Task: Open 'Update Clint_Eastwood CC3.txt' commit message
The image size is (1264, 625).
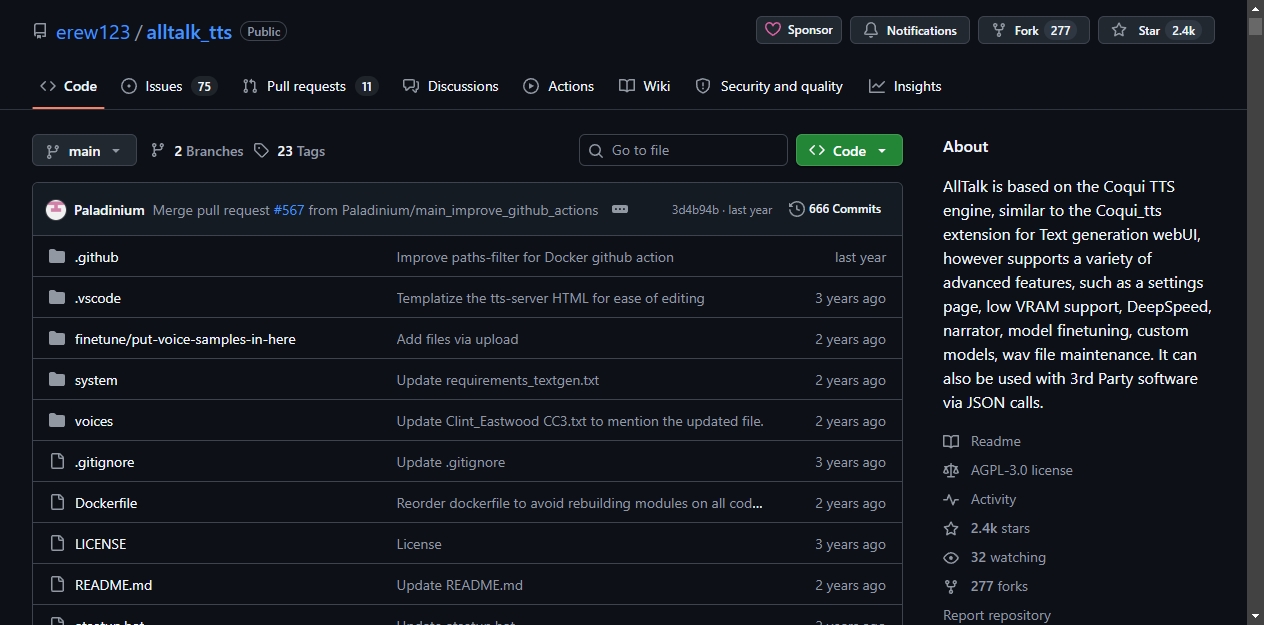Action: point(580,421)
